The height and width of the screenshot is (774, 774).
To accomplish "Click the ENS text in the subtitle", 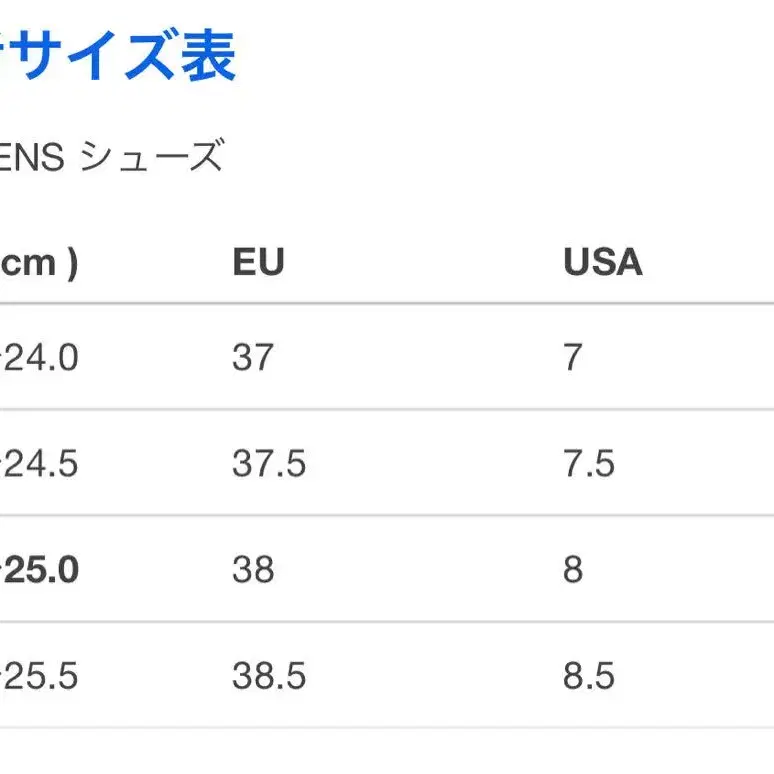I will coord(32,157).
